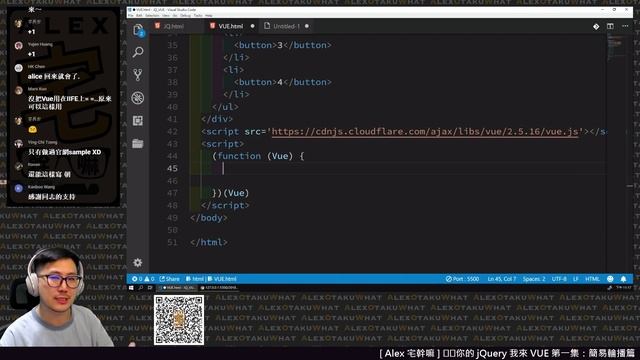
Task: Click the Windows Start button
Action: coord(131,288)
